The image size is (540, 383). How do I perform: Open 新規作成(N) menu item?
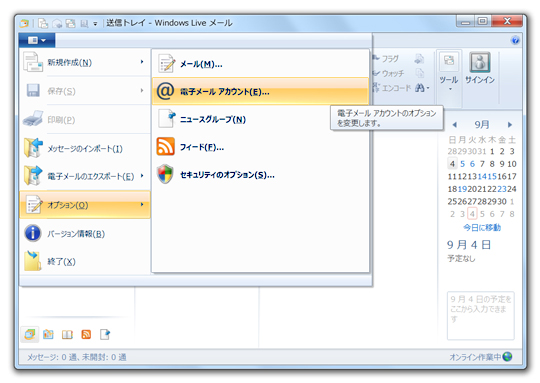point(85,62)
